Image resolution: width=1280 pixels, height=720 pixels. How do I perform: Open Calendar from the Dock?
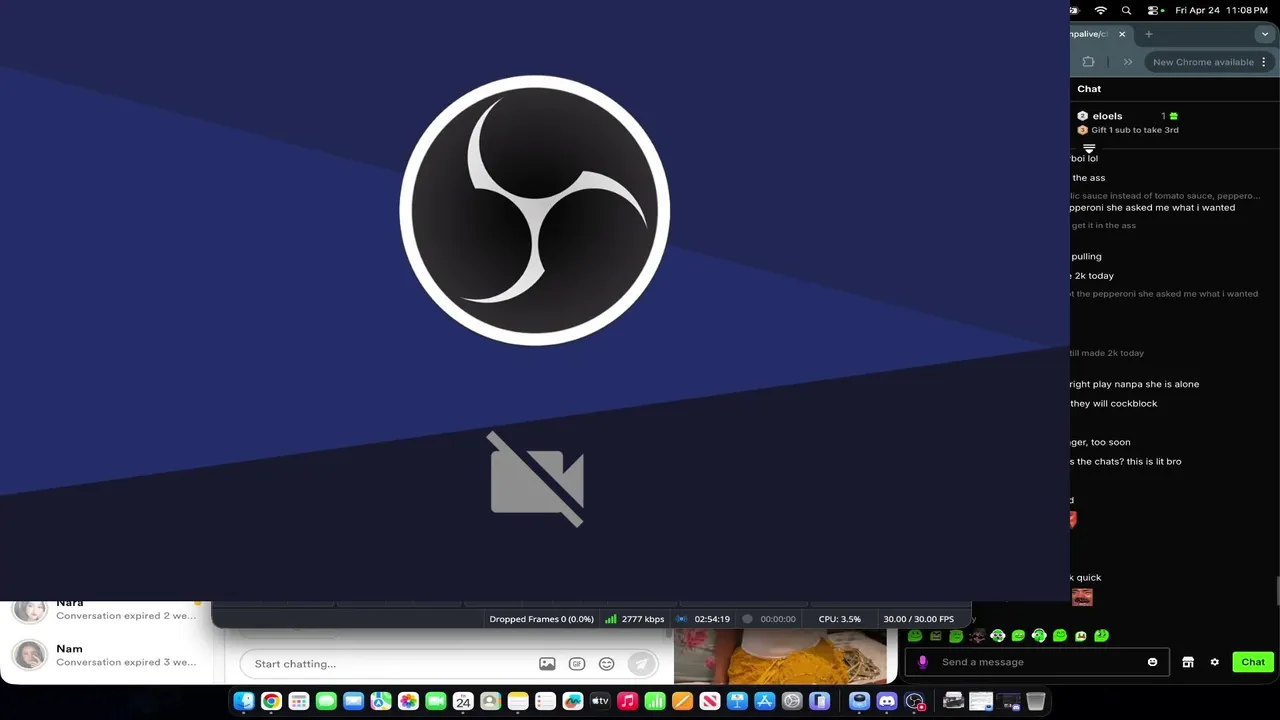pyautogui.click(x=463, y=701)
